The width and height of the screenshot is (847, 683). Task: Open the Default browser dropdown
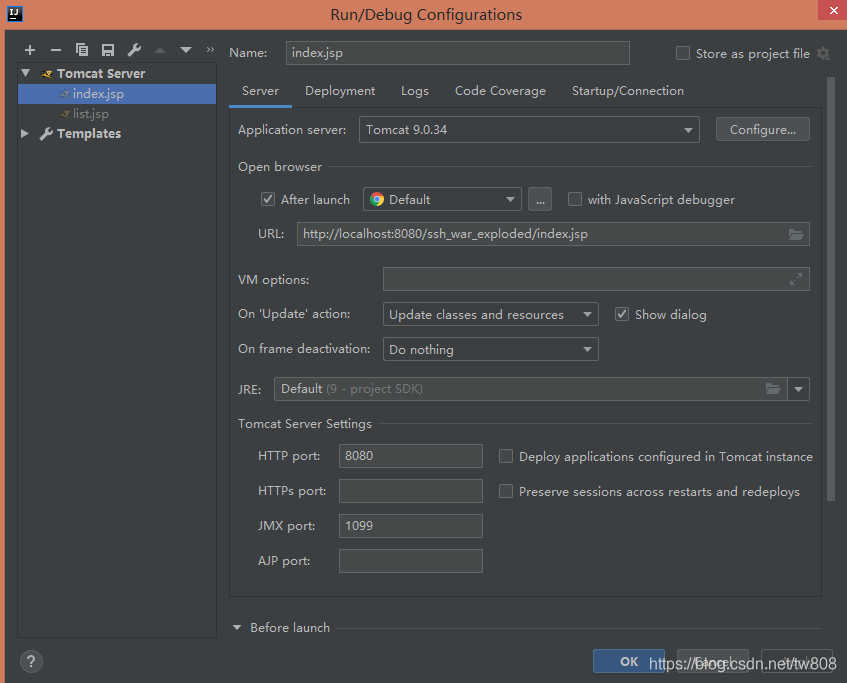coord(442,199)
